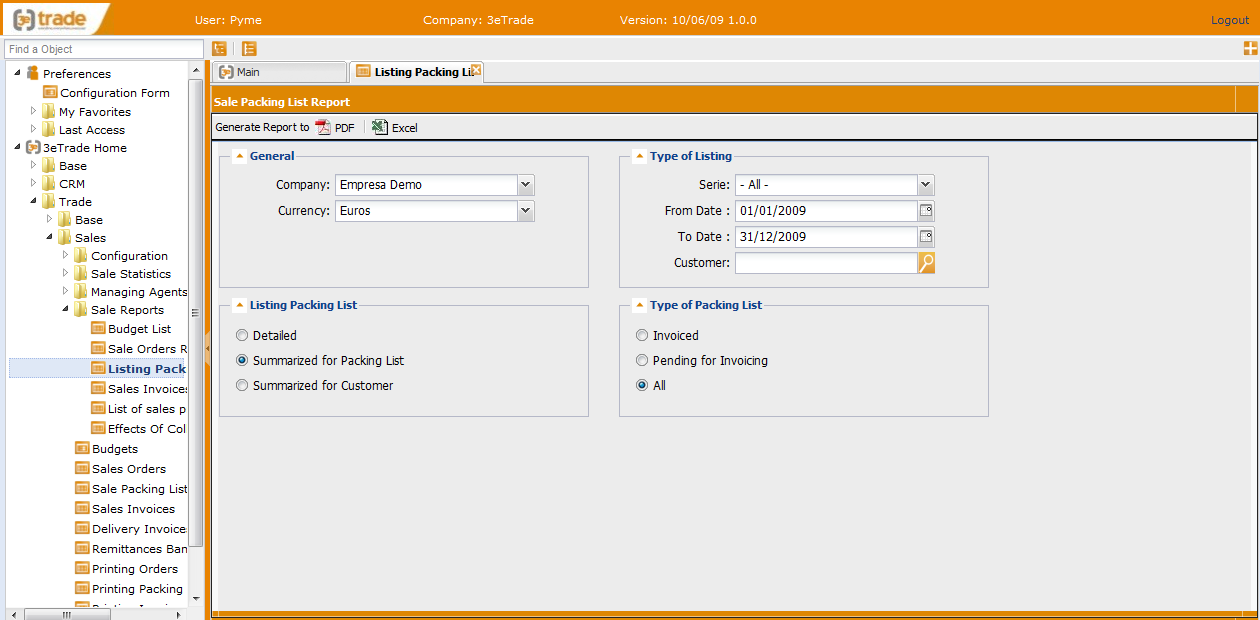Click the Find a Object search field
The height and width of the screenshot is (620, 1260).
tap(104, 49)
